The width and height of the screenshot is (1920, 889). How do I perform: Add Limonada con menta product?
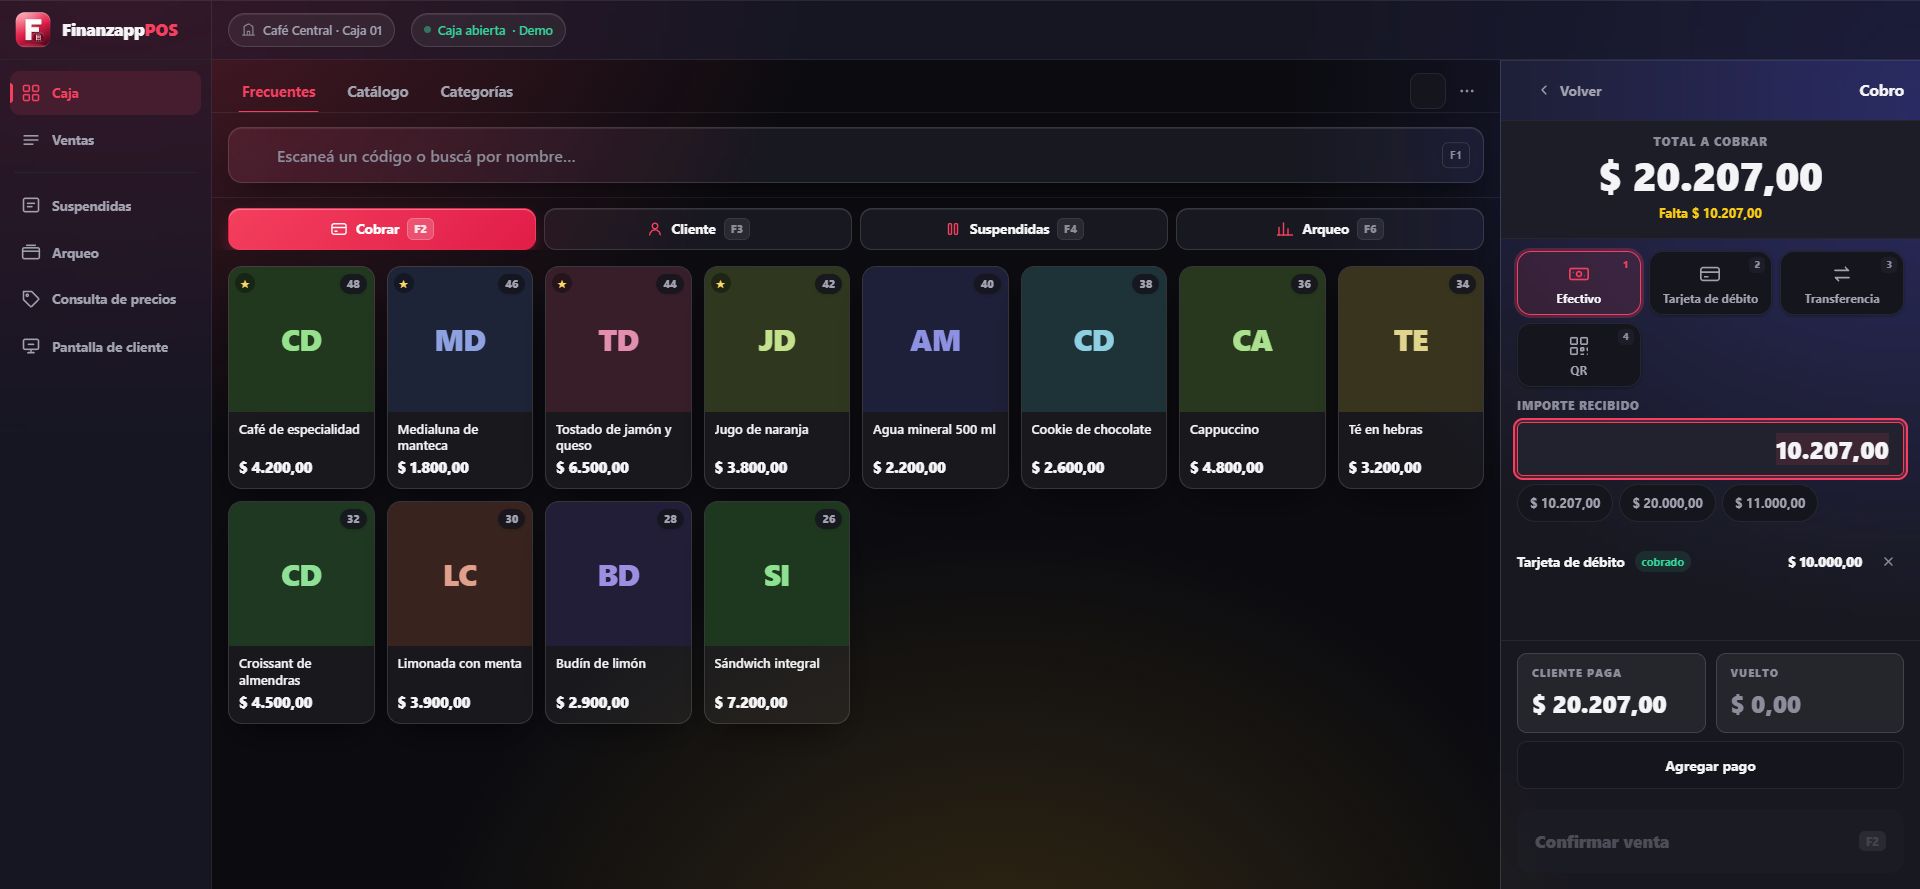point(460,612)
